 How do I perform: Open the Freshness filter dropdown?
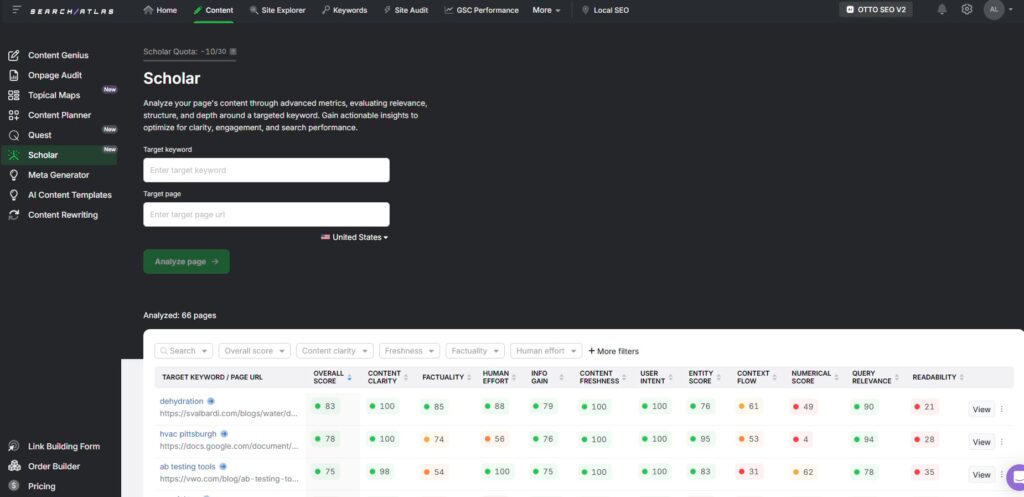409,351
